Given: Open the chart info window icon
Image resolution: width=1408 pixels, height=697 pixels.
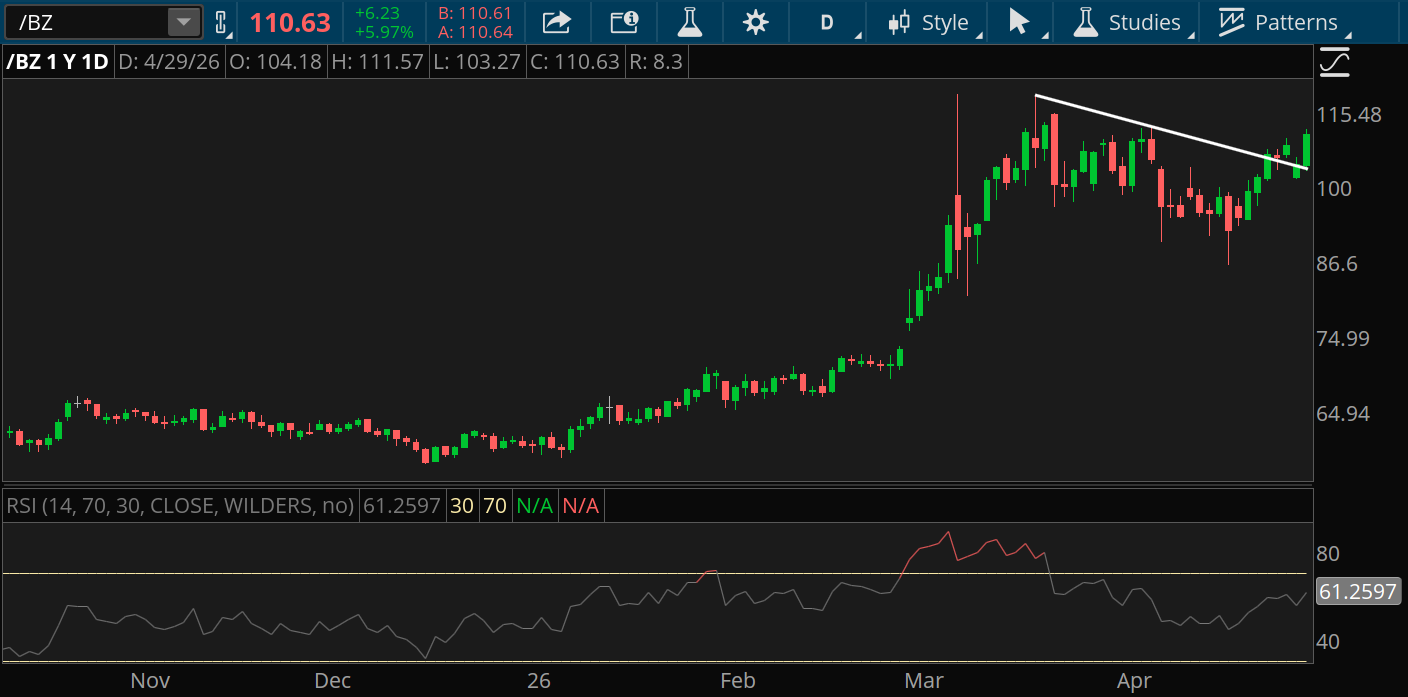Looking at the screenshot, I should pyautogui.click(x=624, y=22).
